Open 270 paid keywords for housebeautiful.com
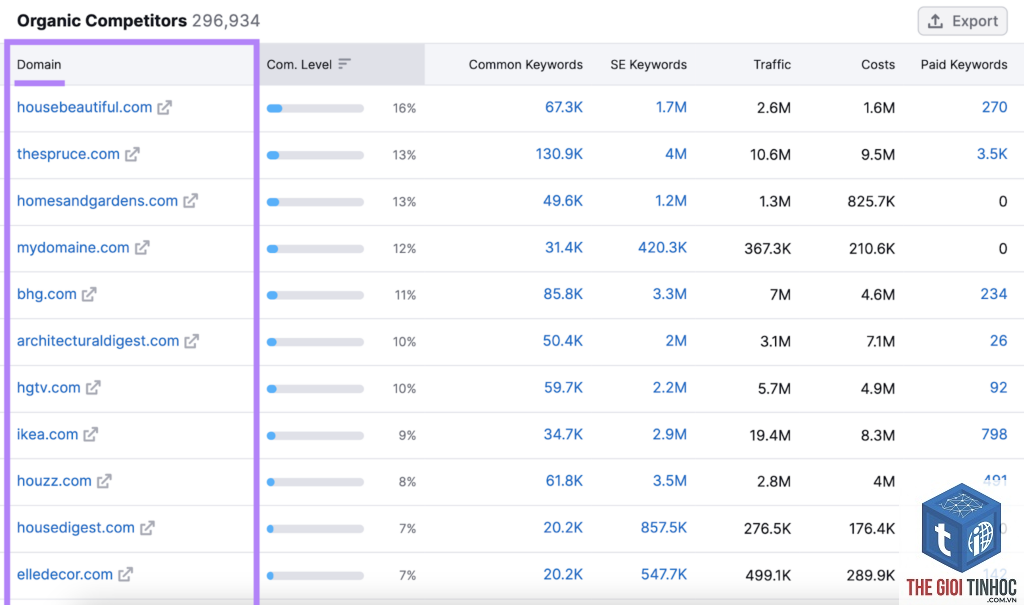1024x605 pixels. click(x=995, y=107)
